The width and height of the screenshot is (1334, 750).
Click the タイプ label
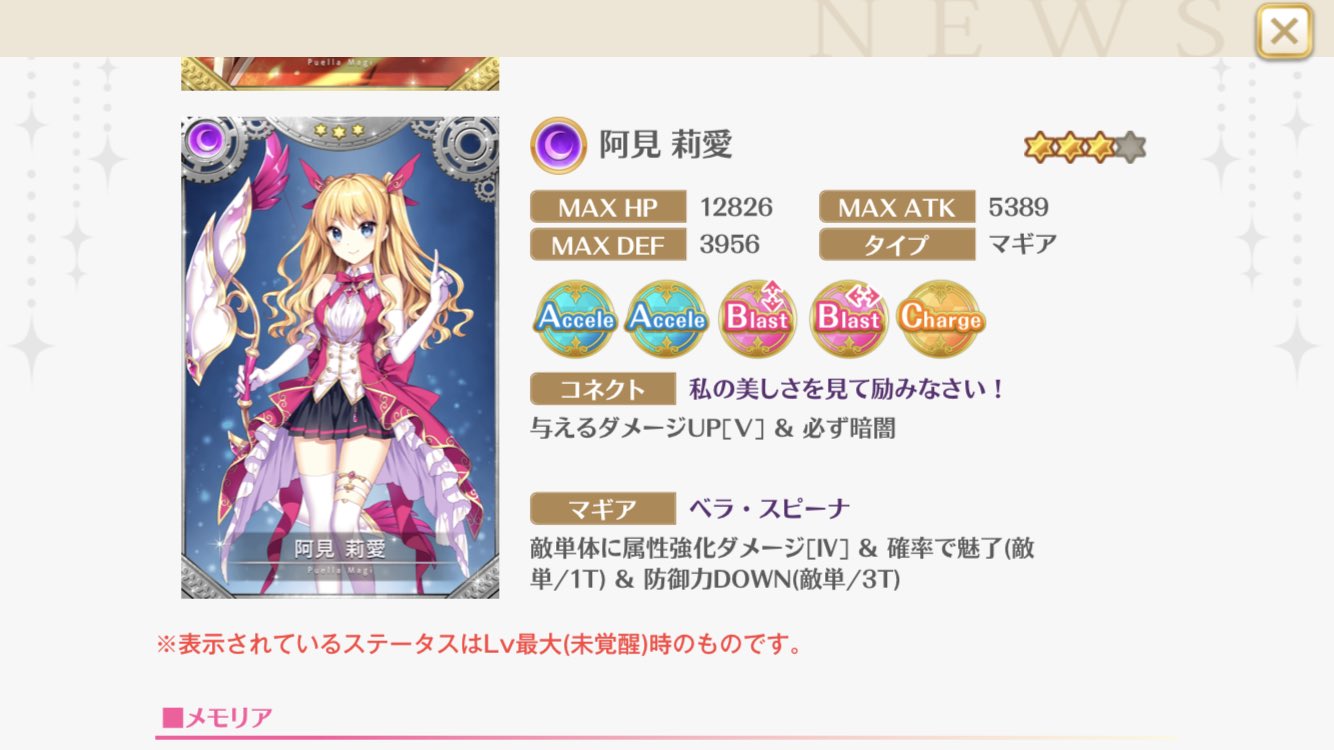pyautogui.click(x=897, y=244)
